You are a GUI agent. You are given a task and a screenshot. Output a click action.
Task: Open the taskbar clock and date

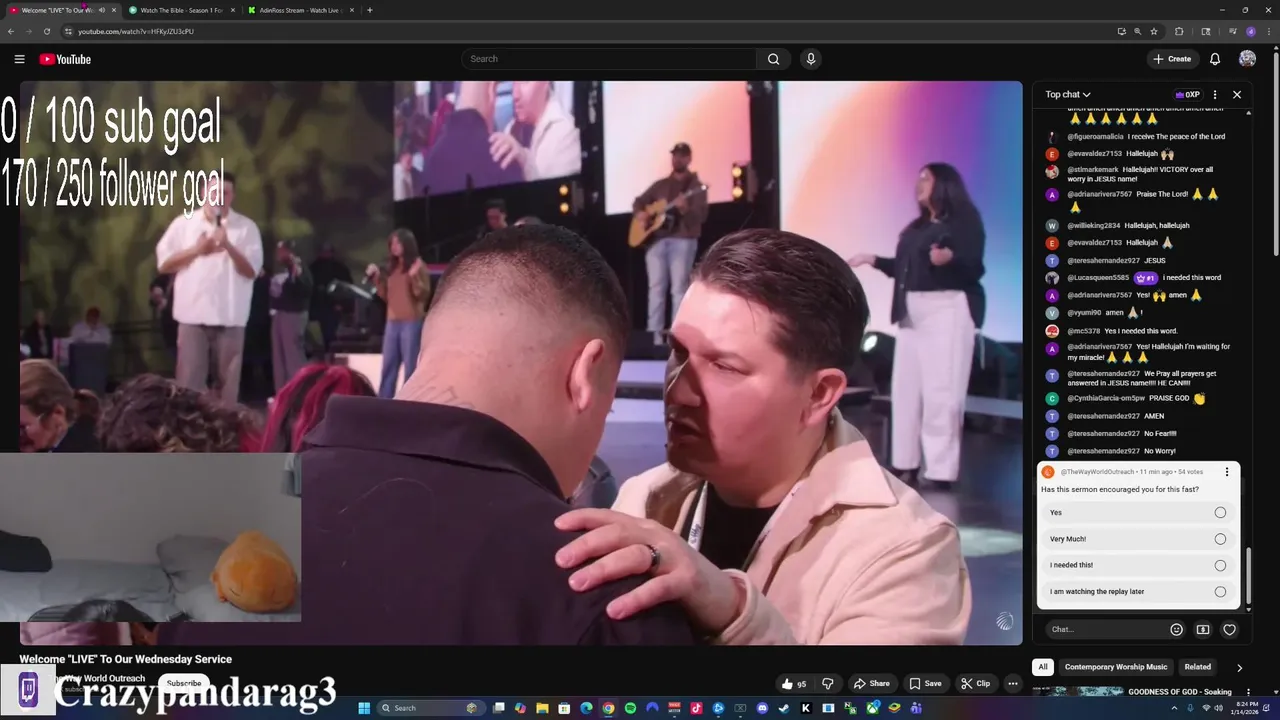click(1247, 708)
